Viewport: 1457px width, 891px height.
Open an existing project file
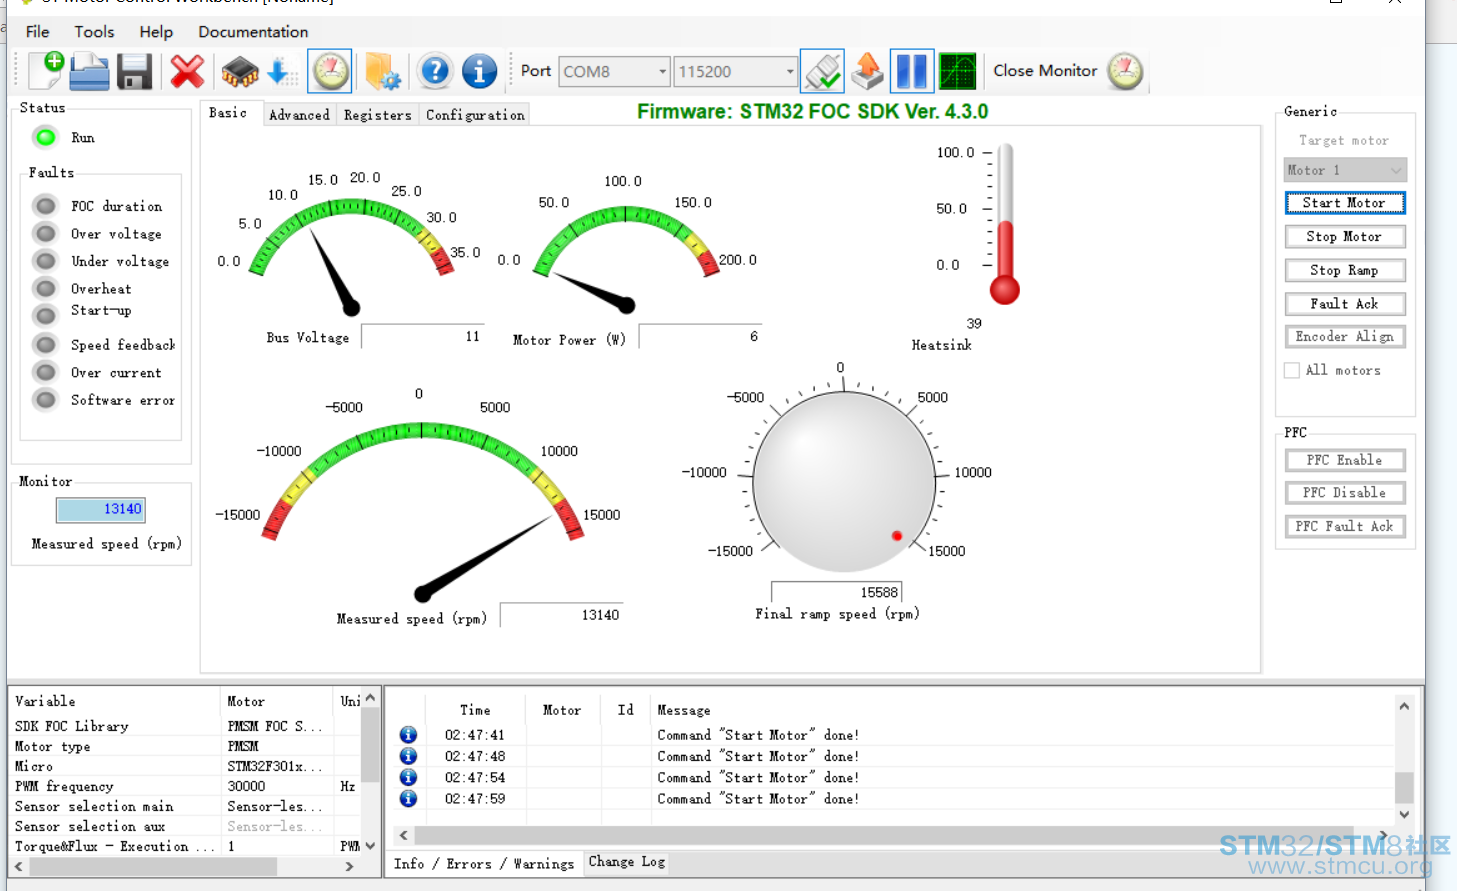90,71
